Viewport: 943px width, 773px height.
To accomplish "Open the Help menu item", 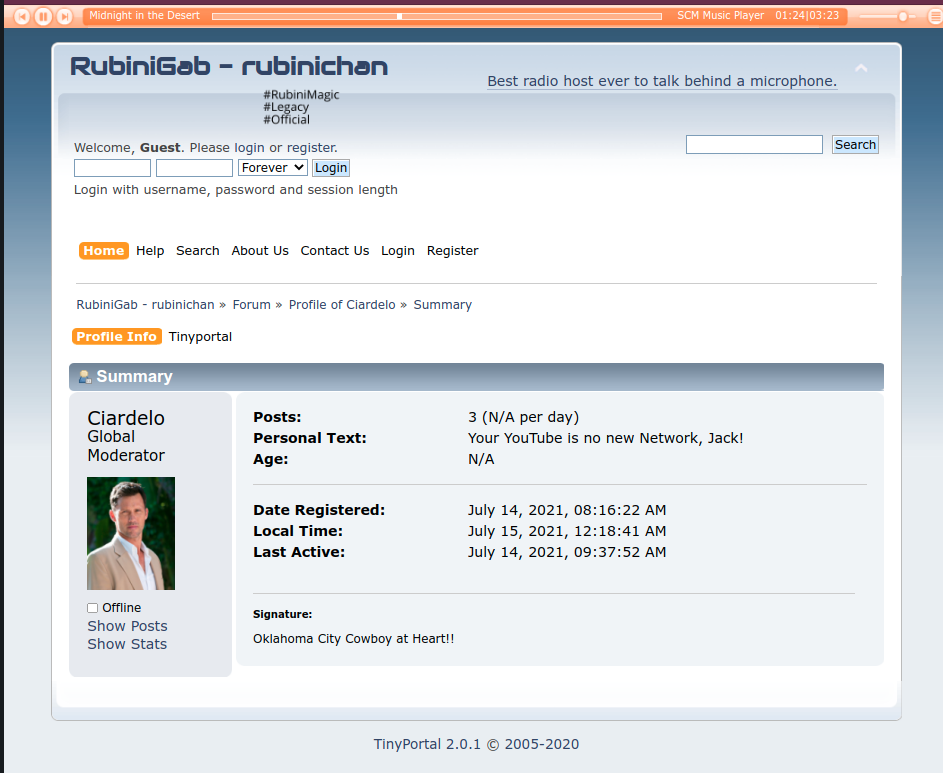I will click(150, 251).
